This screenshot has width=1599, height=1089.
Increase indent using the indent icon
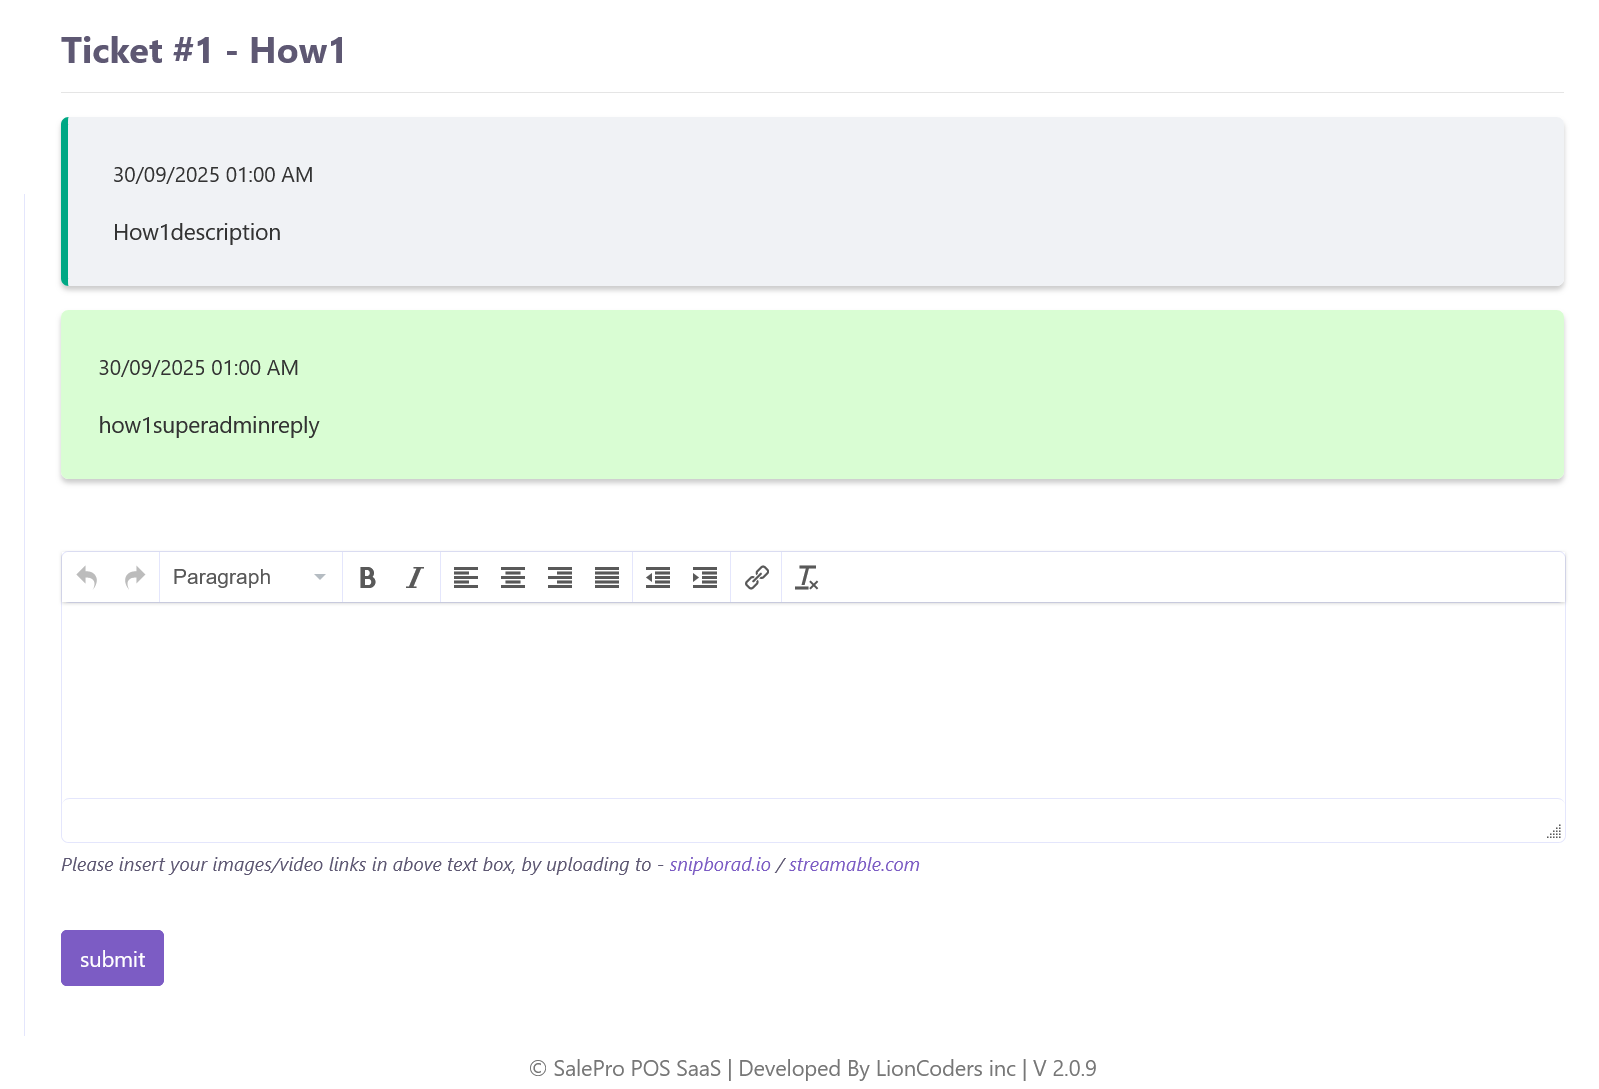click(705, 577)
